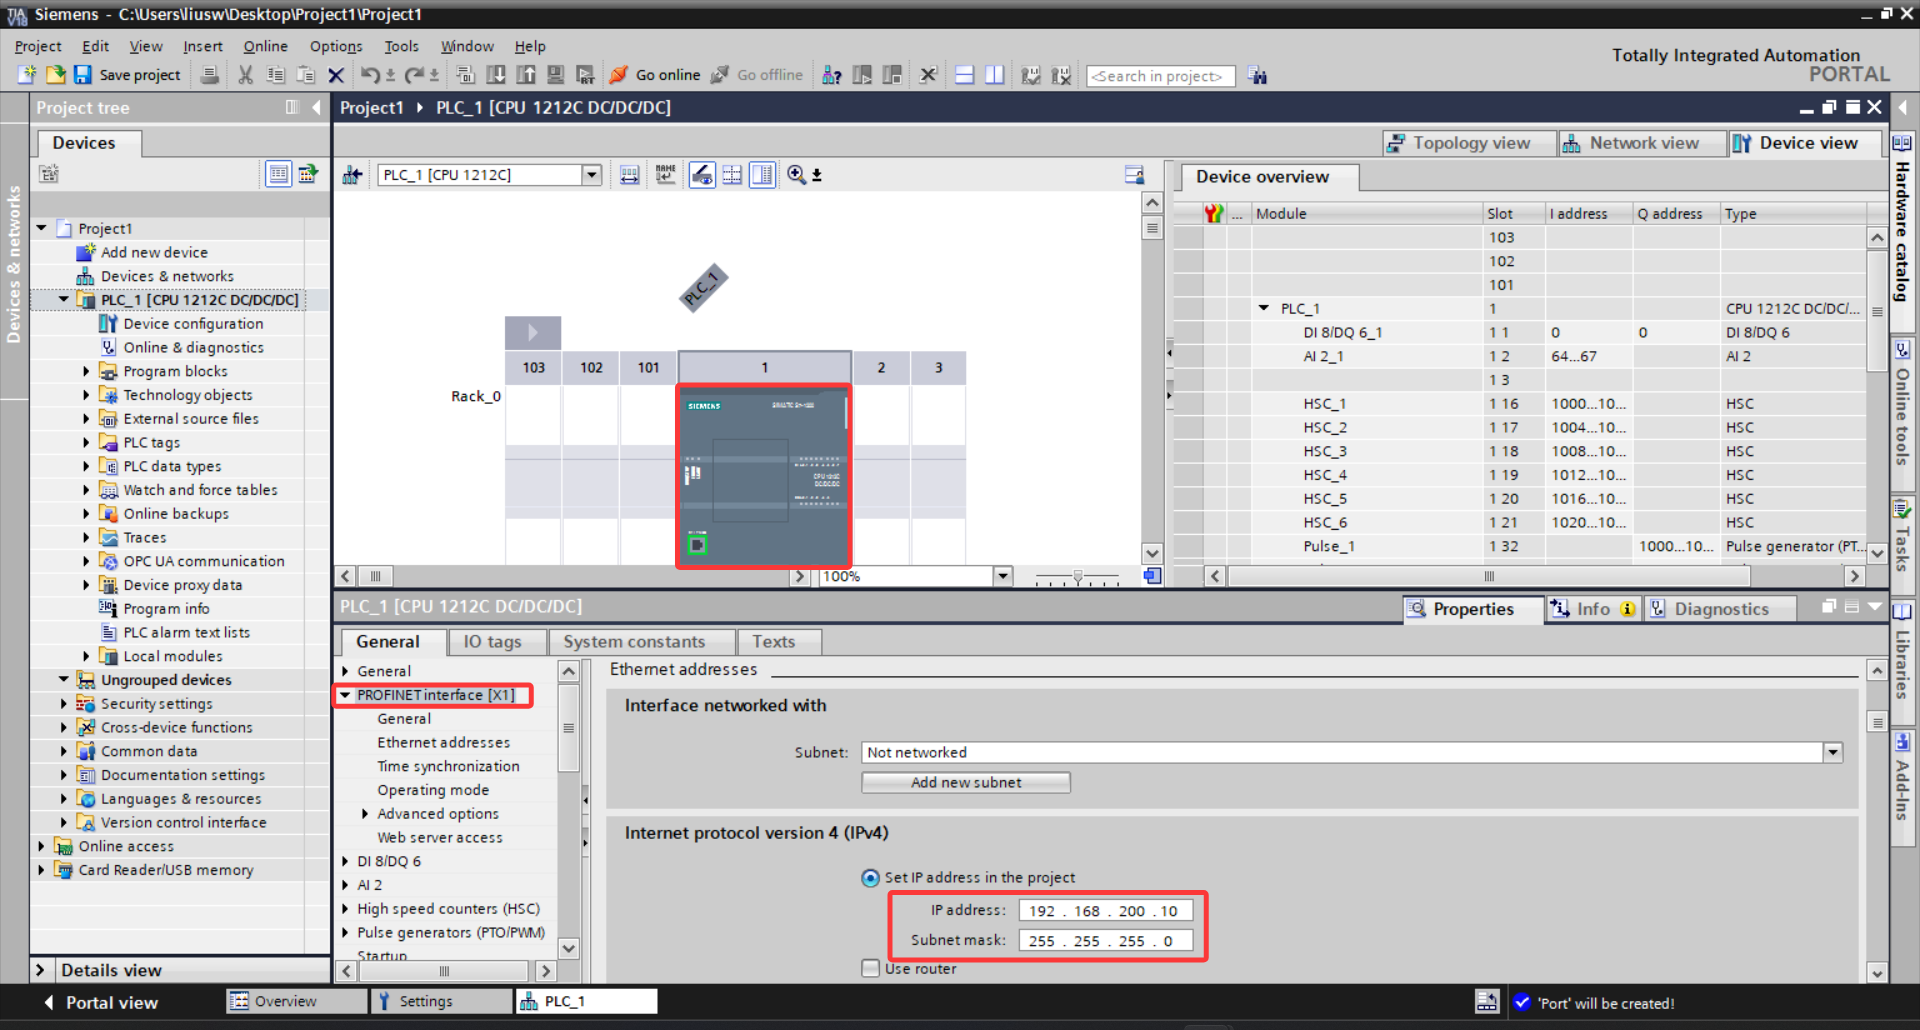Click the Subnet mask input field
The height and width of the screenshot is (1030, 1920).
pyautogui.click(x=1105, y=941)
